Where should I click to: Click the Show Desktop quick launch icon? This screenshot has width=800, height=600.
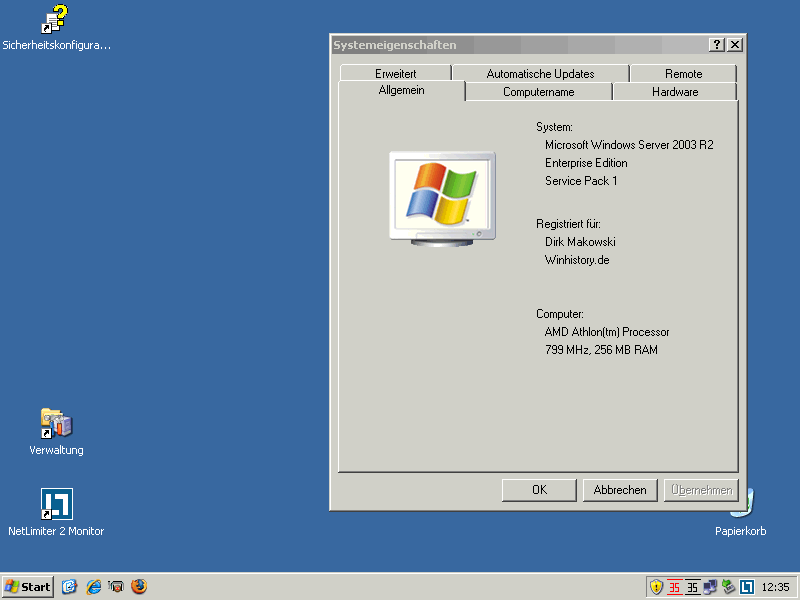(69, 587)
